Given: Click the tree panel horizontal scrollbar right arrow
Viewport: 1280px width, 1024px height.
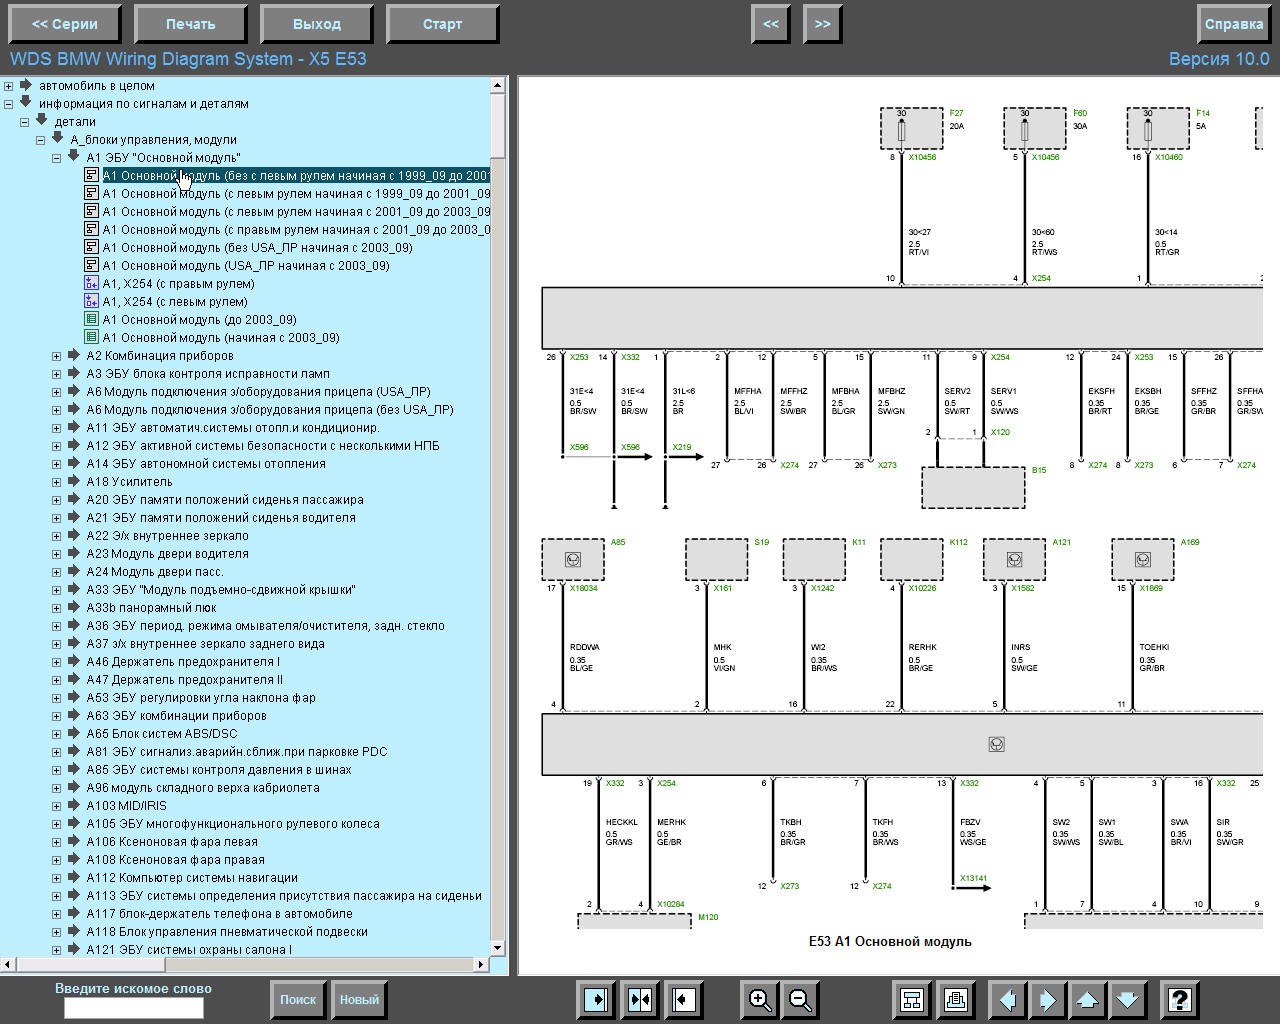Looking at the screenshot, I should point(482,965).
